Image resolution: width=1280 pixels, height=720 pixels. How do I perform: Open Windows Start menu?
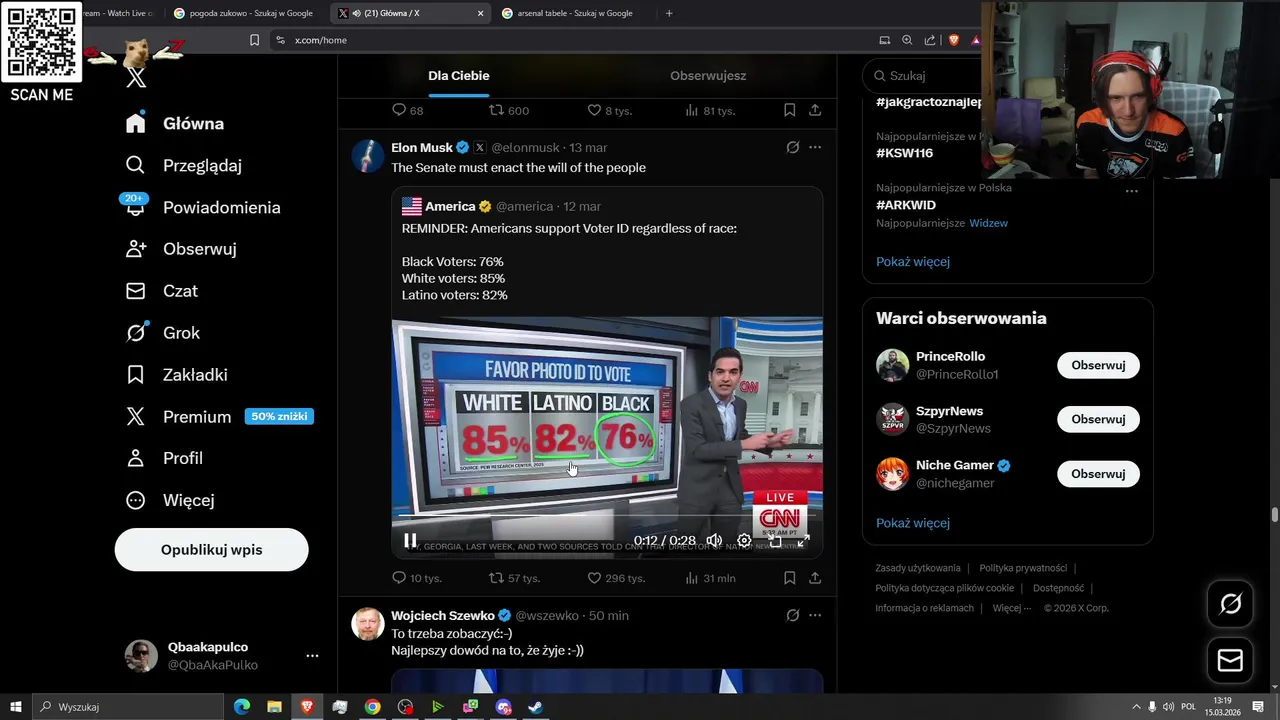click(x=15, y=707)
